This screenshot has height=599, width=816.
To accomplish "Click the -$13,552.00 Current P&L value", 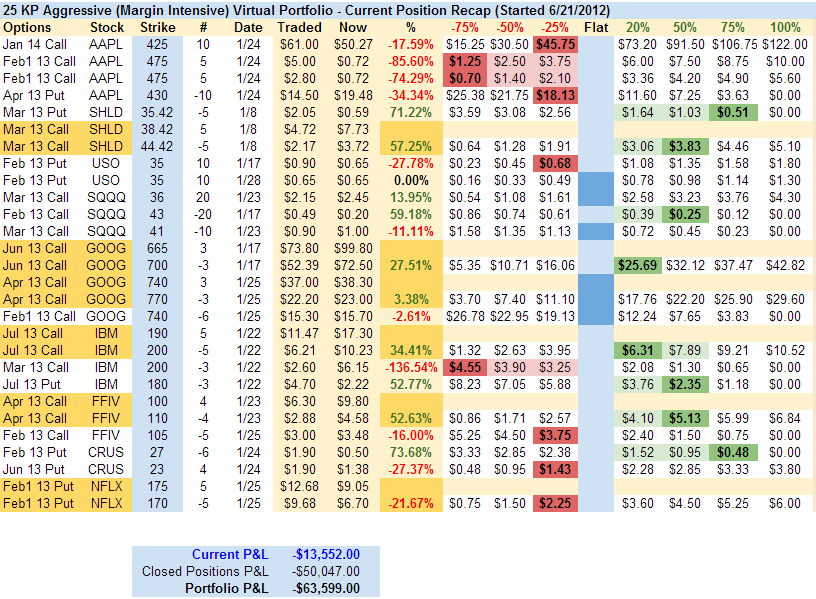I will (x=327, y=553).
